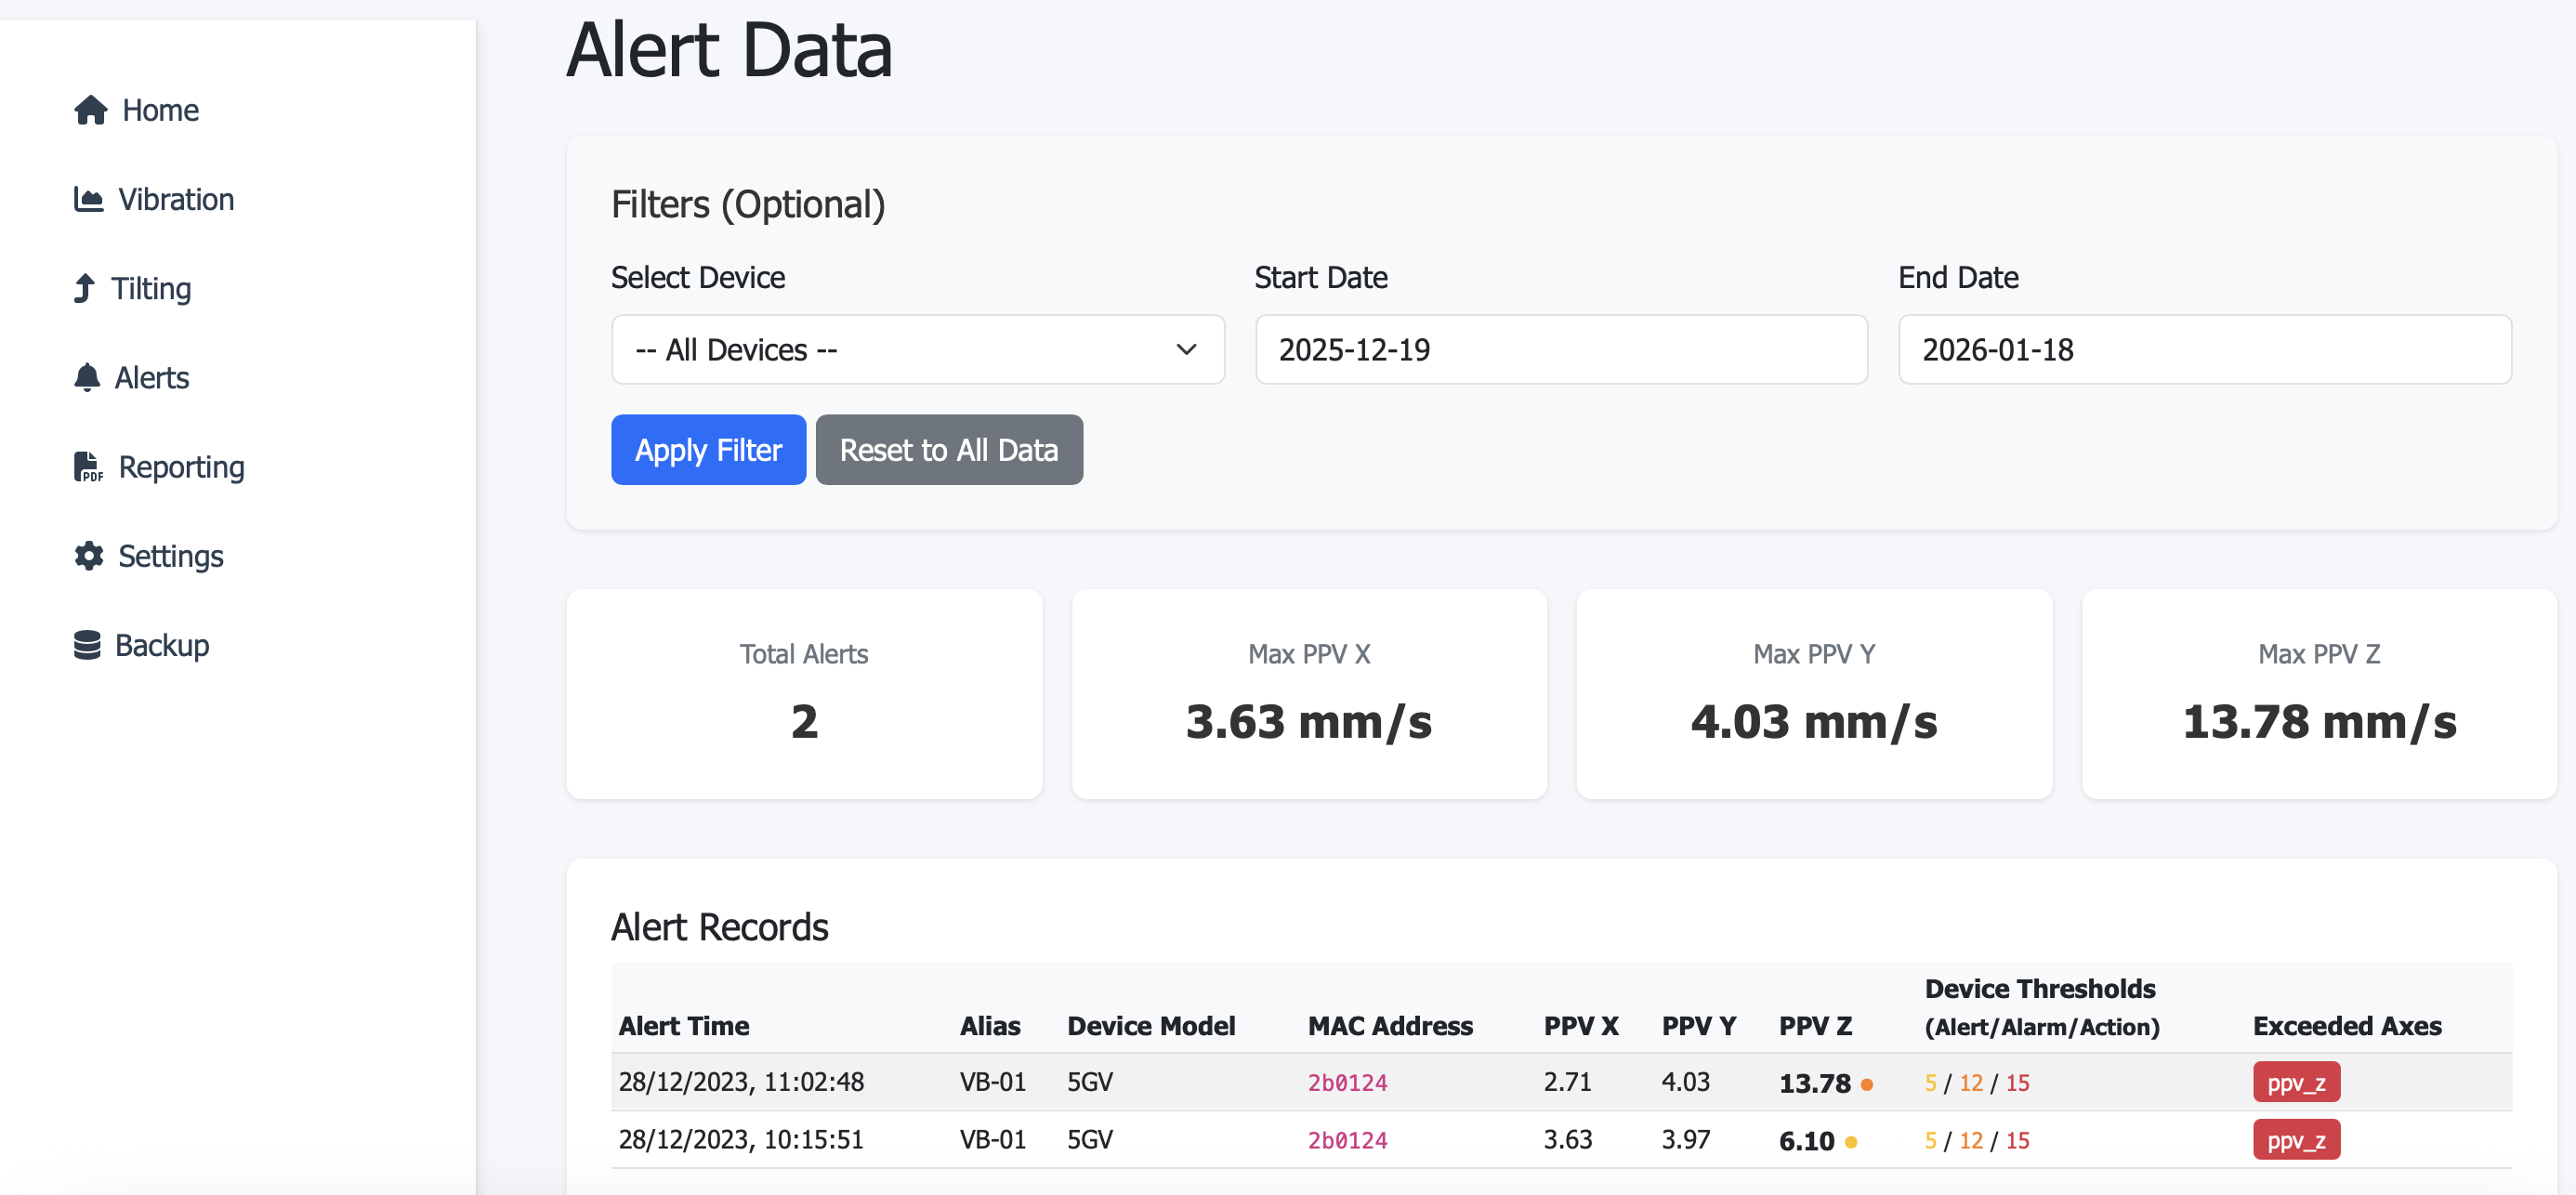
Task: Click the Backup database icon
Action: point(87,645)
